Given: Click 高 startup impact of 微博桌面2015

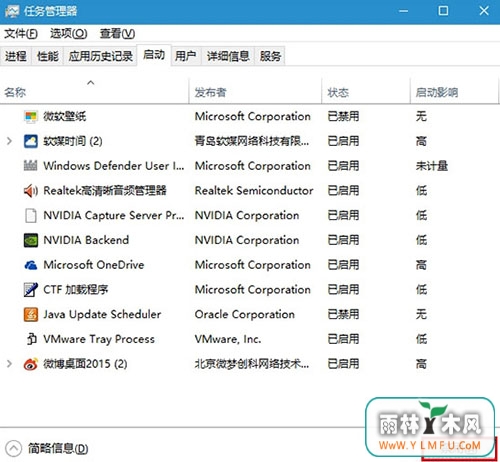Looking at the screenshot, I should 421,364.
